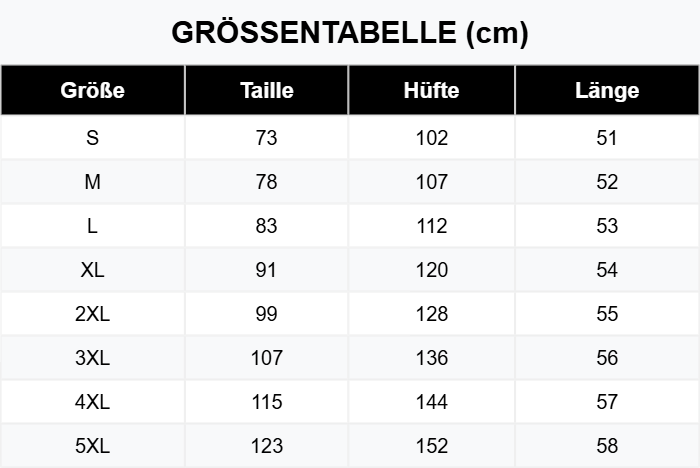The width and height of the screenshot is (700, 468).
Task: Select the size S cell
Action: click(92, 138)
